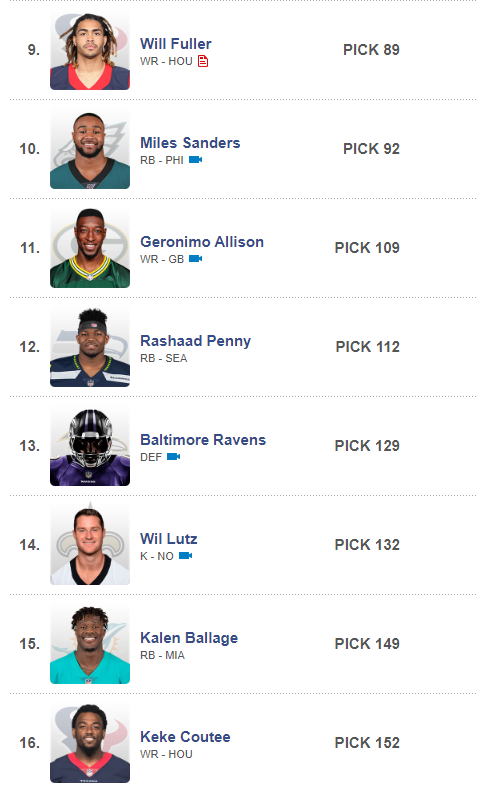477x790 pixels.
Task: Play Miles Sanders video icon
Action: coord(195,160)
